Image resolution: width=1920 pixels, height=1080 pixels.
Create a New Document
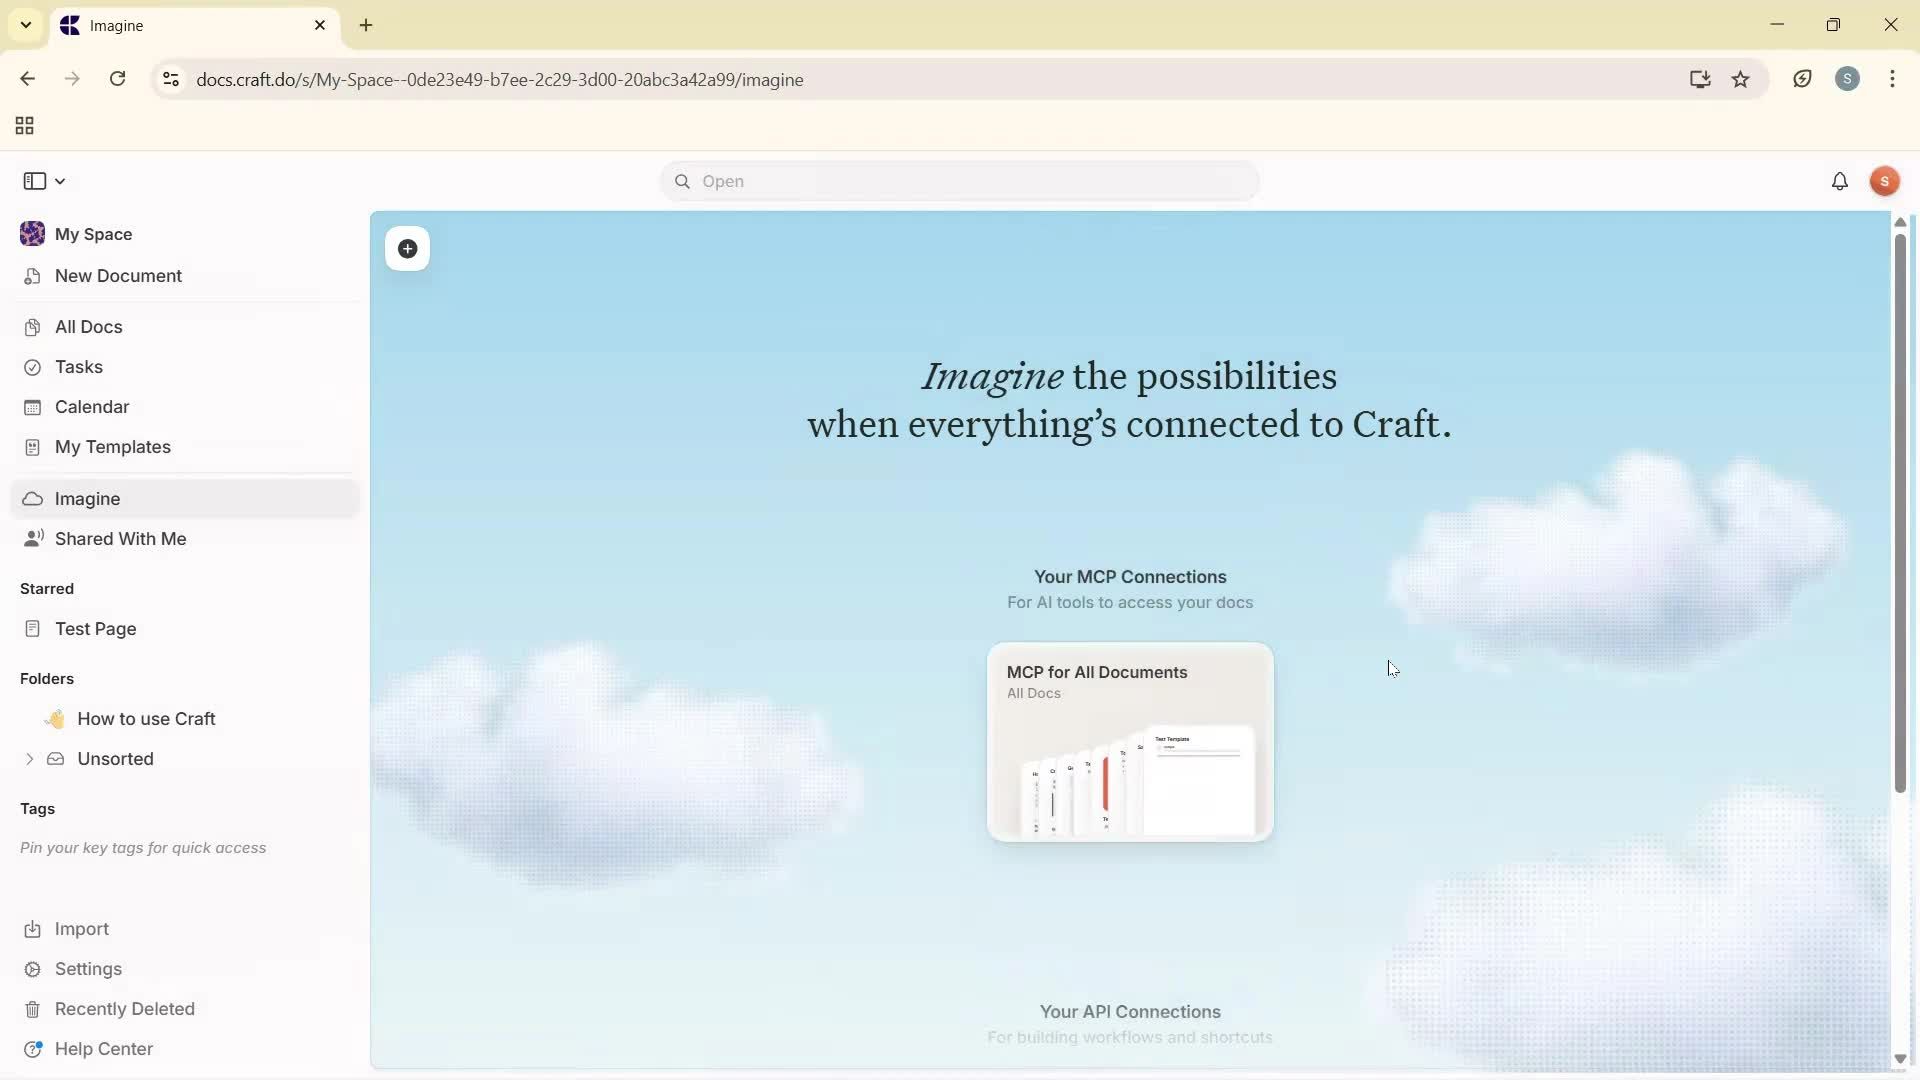117,276
